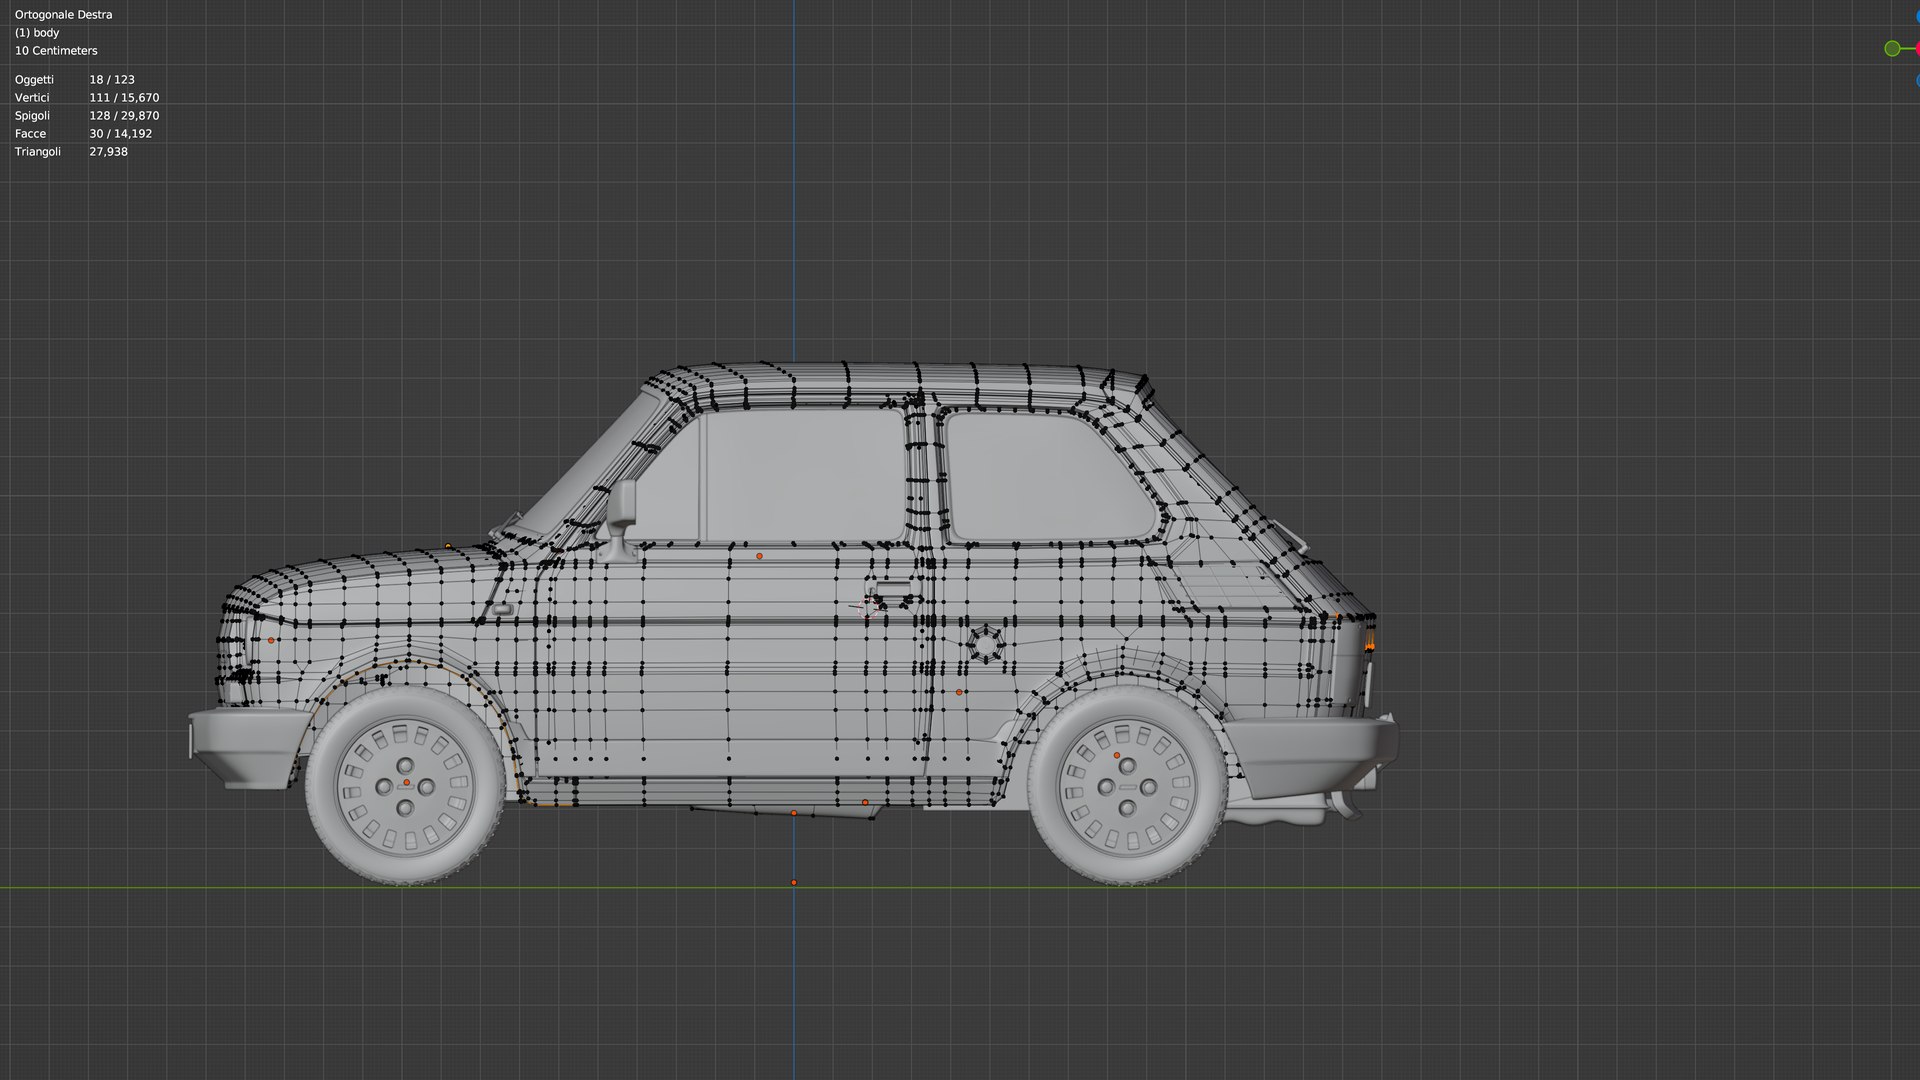The image size is (1920, 1080).
Task: Click the orange origin point on the ground line
Action: click(794, 882)
